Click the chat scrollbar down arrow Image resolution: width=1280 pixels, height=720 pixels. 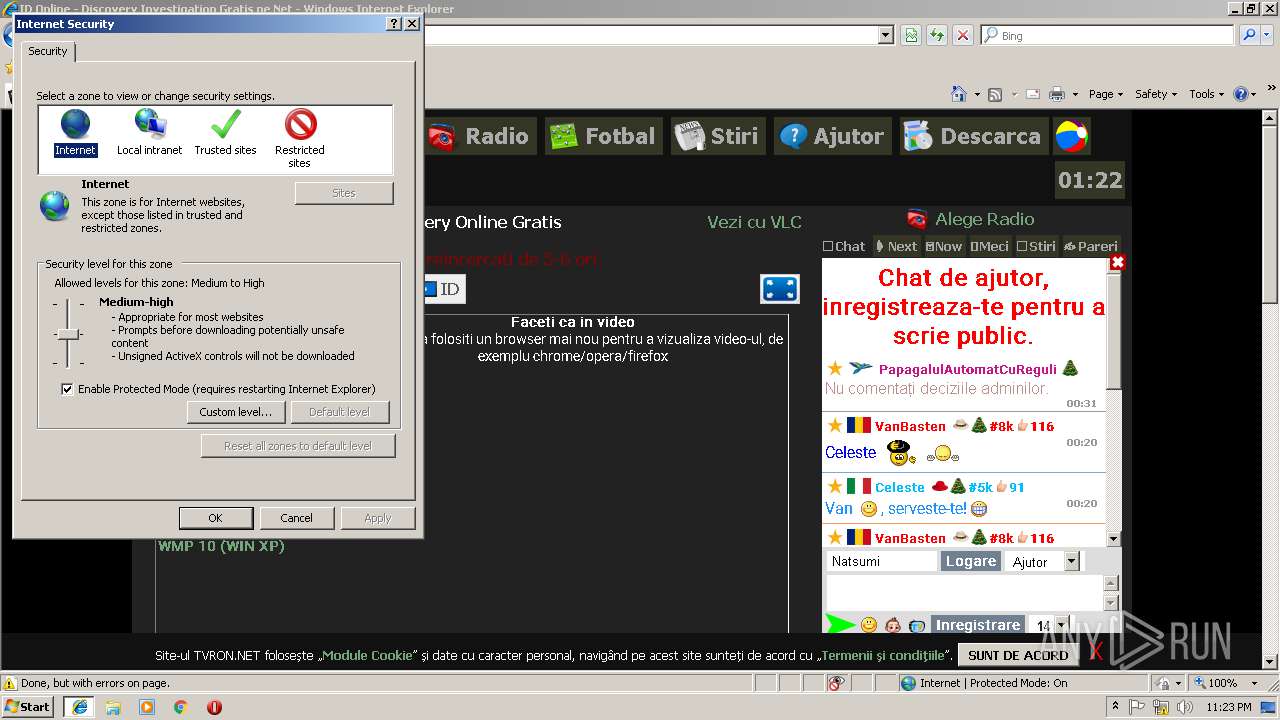click(x=1114, y=539)
